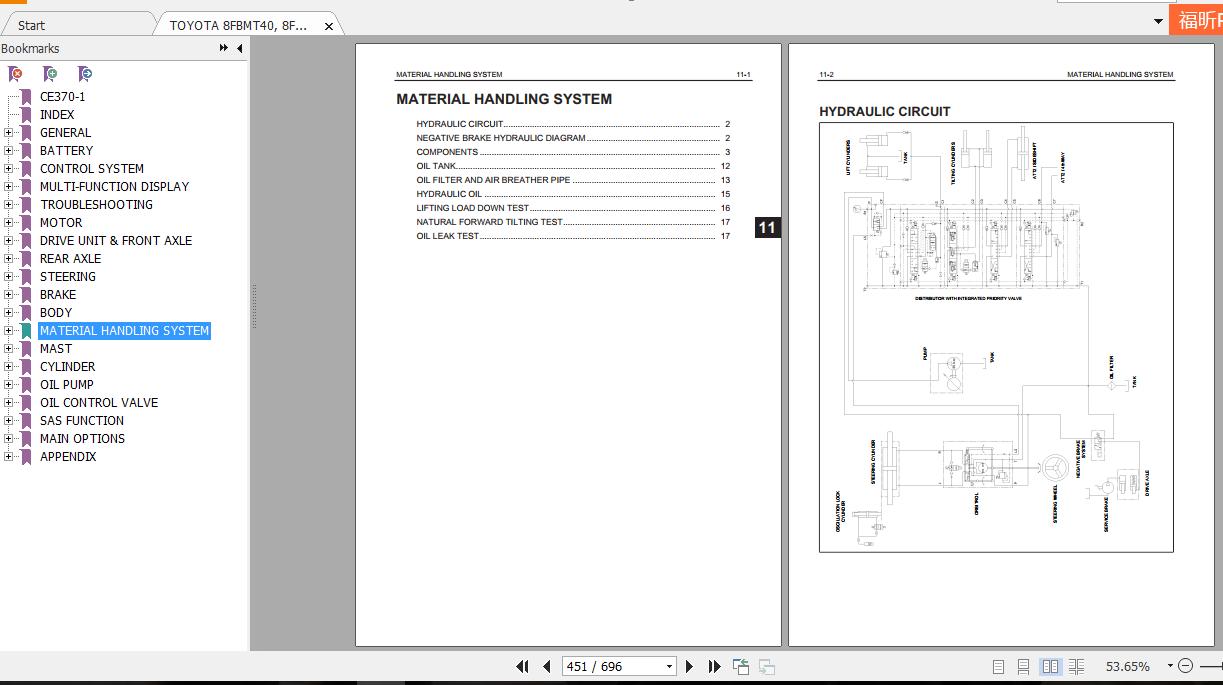The width and height of the screenshot is (1223, 685).
Task: Open the zoom percentage dropdown
Action: pos(1169,665)
